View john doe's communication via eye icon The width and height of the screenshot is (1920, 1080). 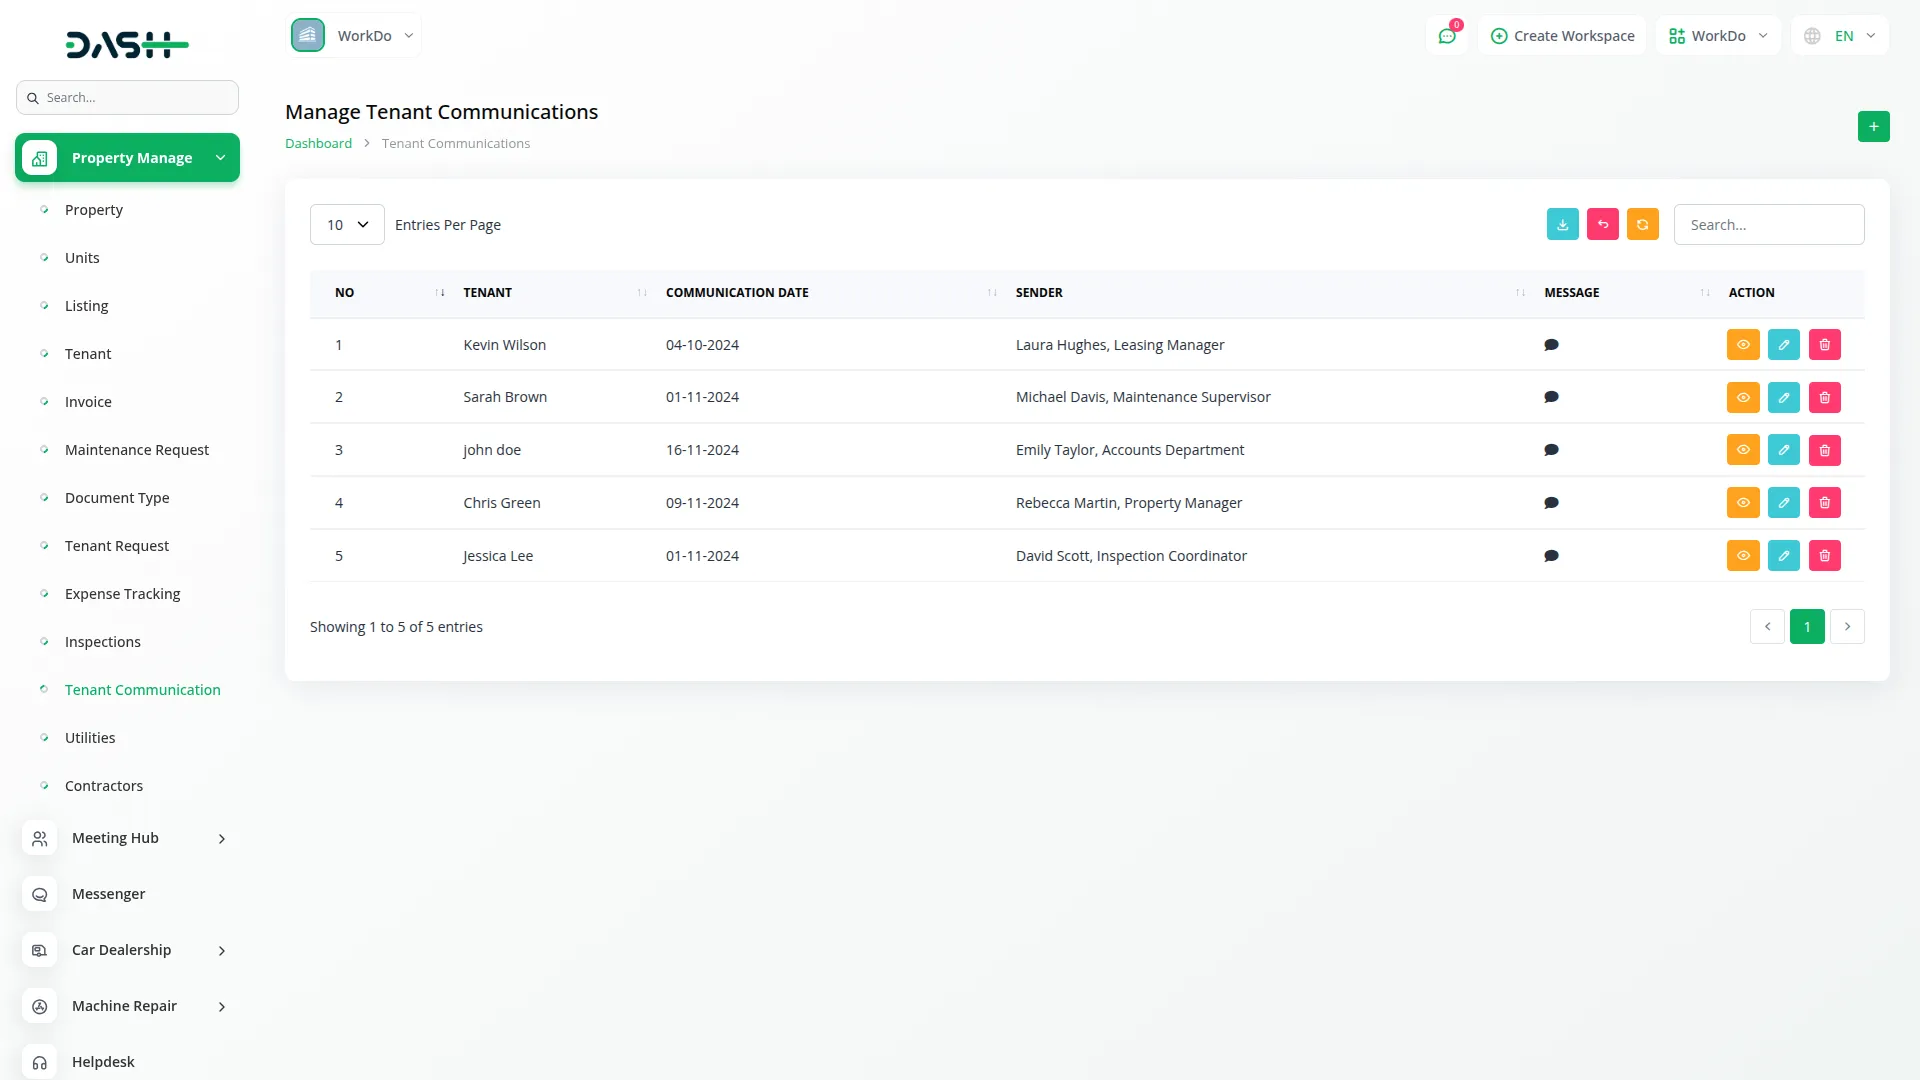point(1742,450)
